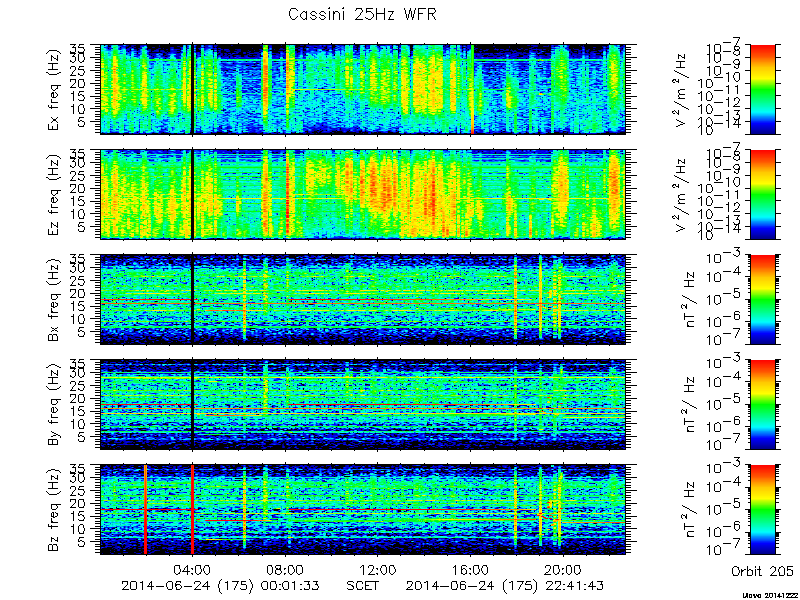Click the 'Cassini 25Hz WFR' plot title

(362, 14)
